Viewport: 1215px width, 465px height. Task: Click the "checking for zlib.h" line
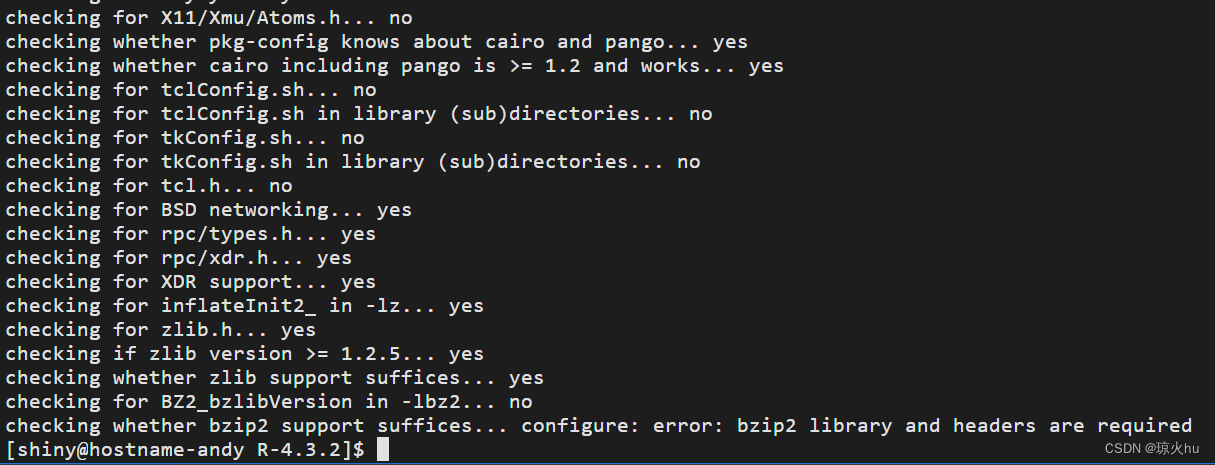pos(160,330)
